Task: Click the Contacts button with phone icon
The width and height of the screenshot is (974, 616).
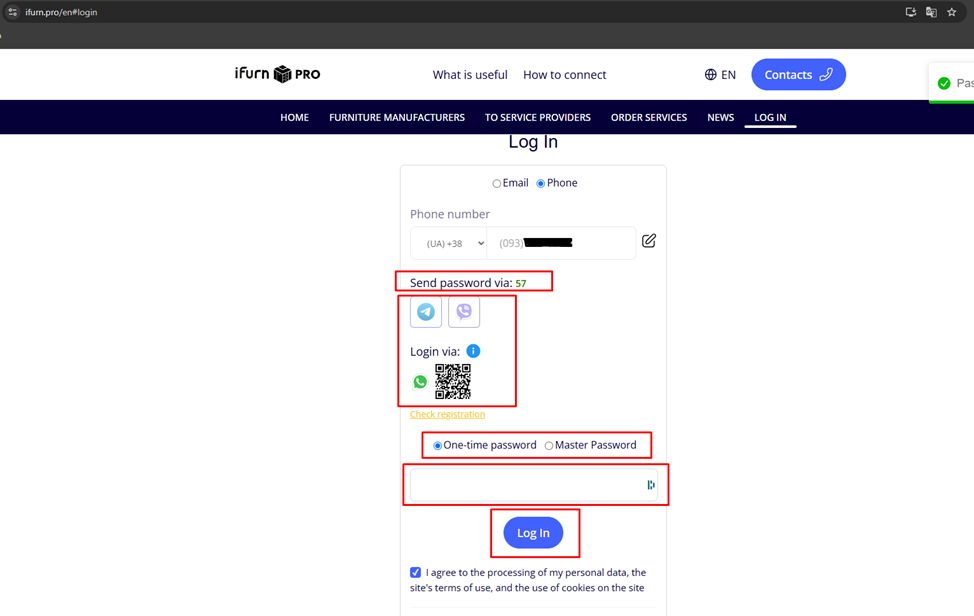Action: [798, 75]
